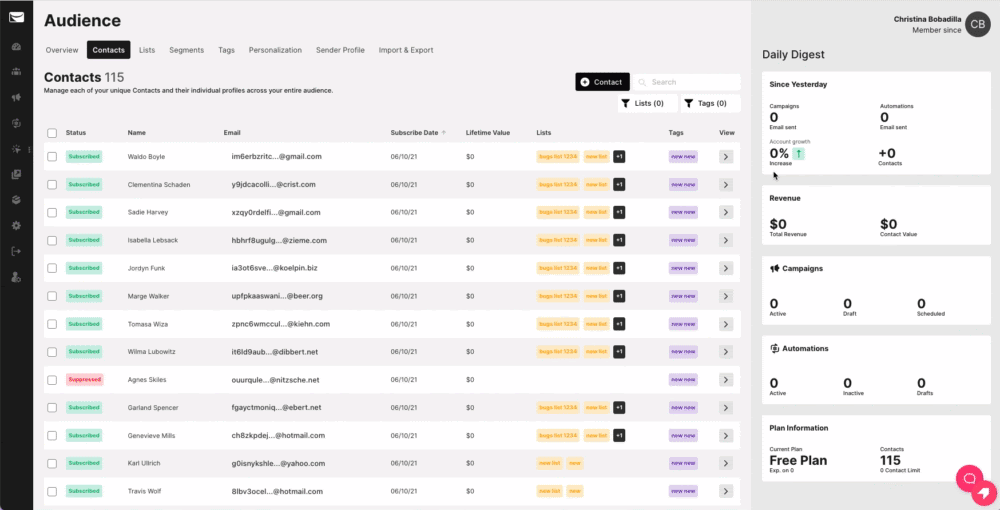Viewport: 1000px width, 510px height.
Task: Check the box for Waldo Boyle
Action: [52, 156]
